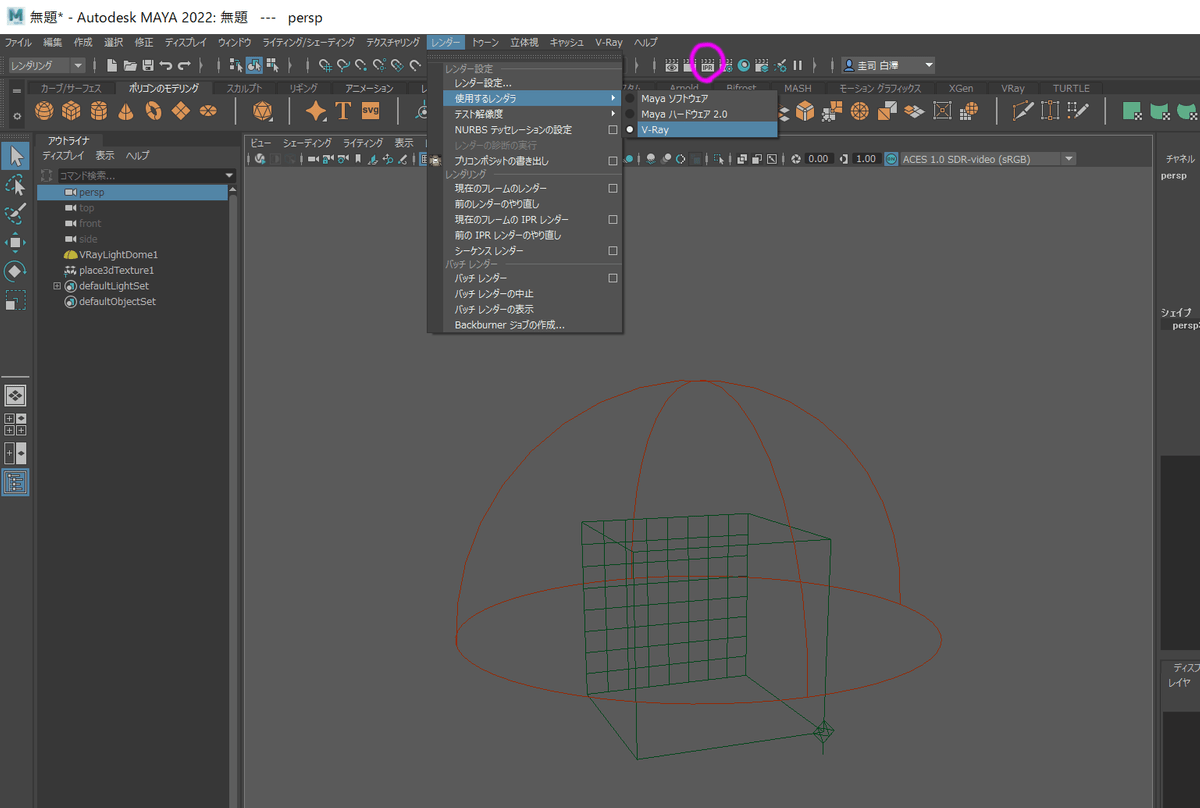
Task: Open the Outliner search filter dropdown arrow
Action: [229, 175]
